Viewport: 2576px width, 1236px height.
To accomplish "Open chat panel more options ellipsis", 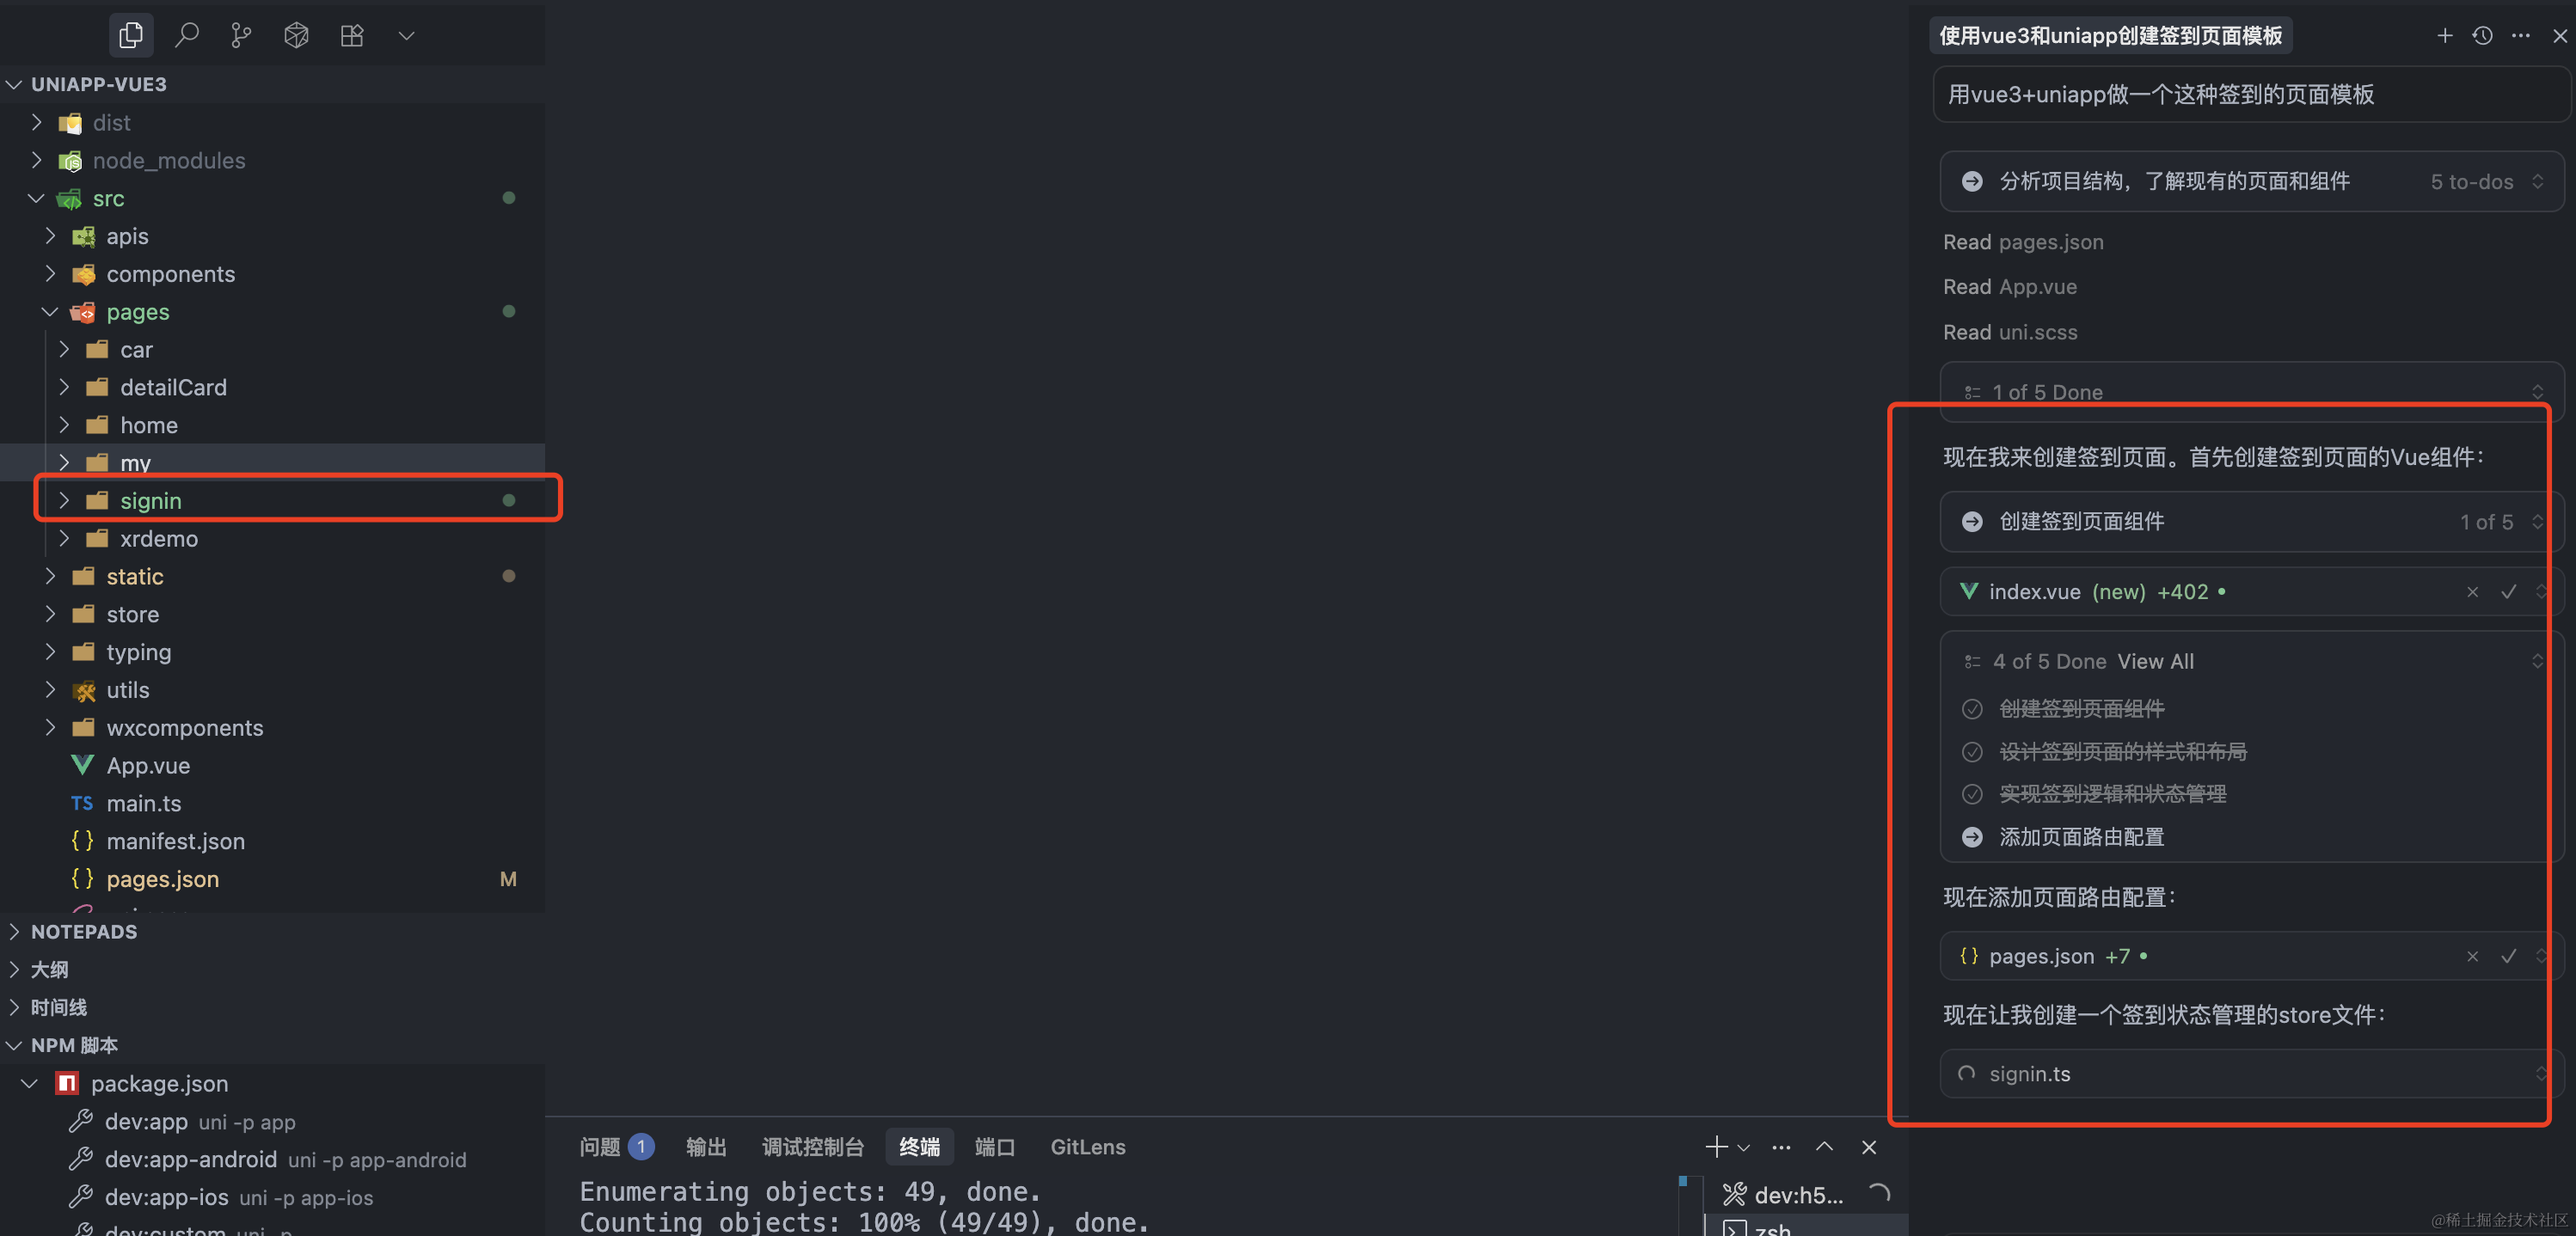I will click(2520, 35).
